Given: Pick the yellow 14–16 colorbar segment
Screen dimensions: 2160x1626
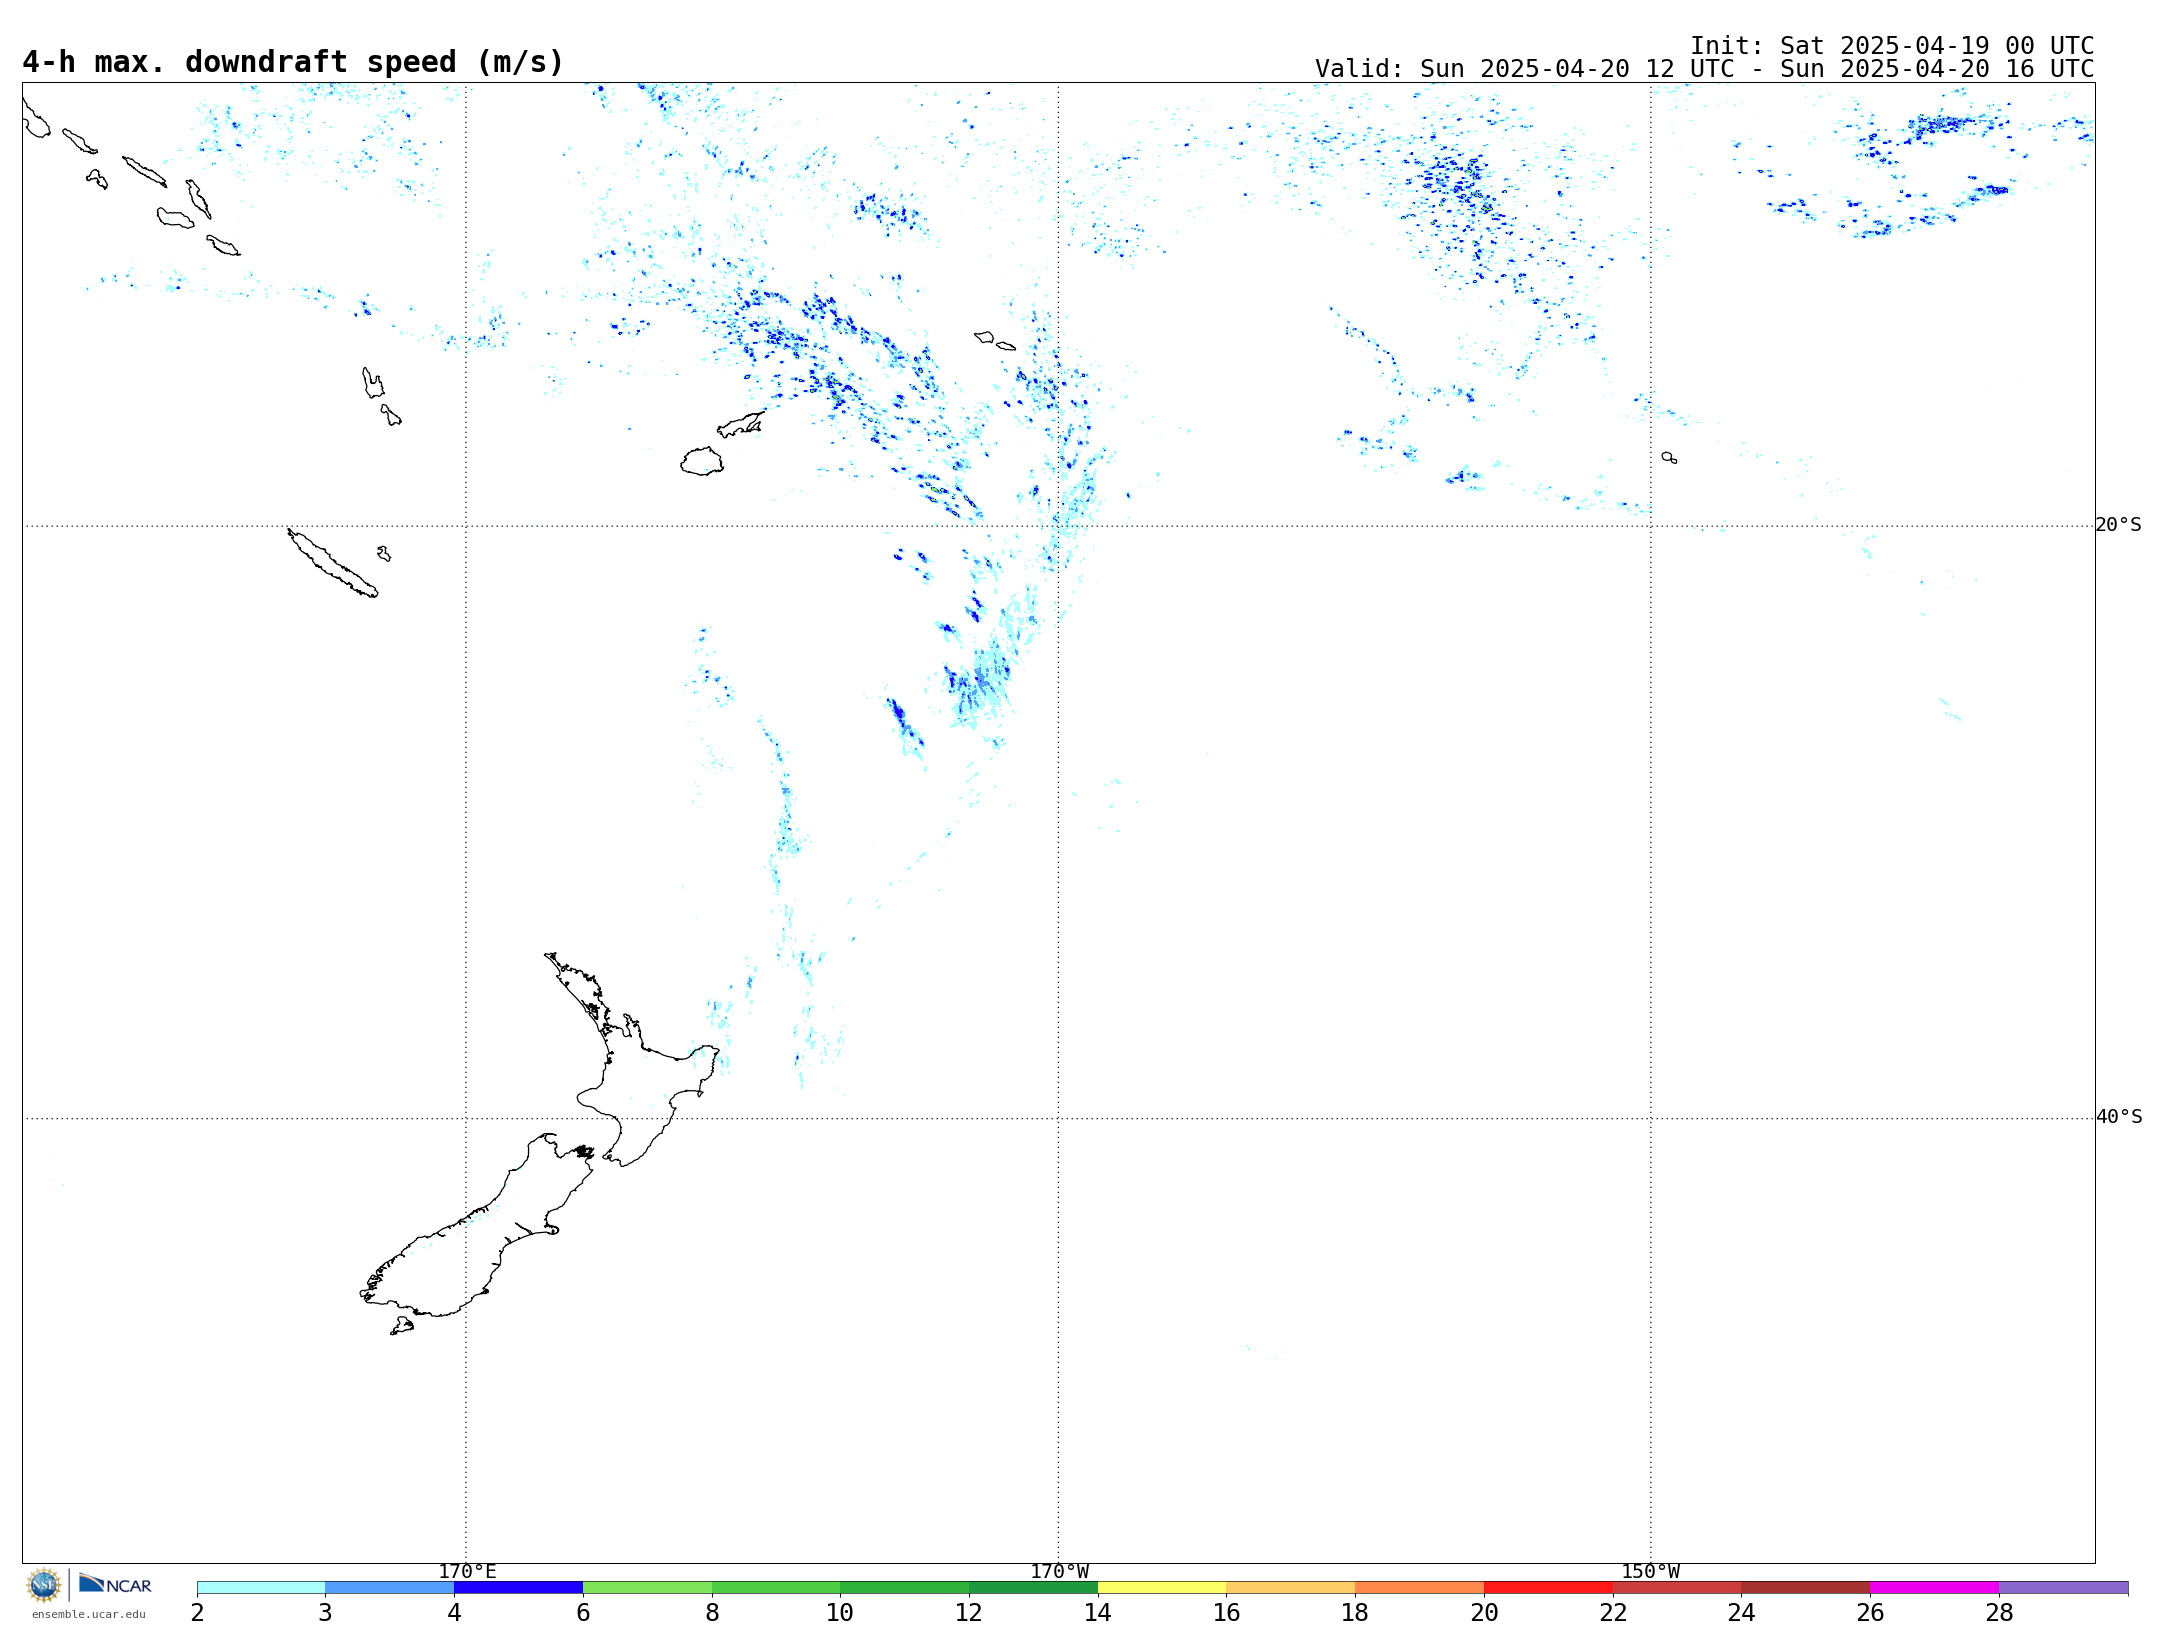Looking at the screenshot, I should click(x=1162, y=1588).
